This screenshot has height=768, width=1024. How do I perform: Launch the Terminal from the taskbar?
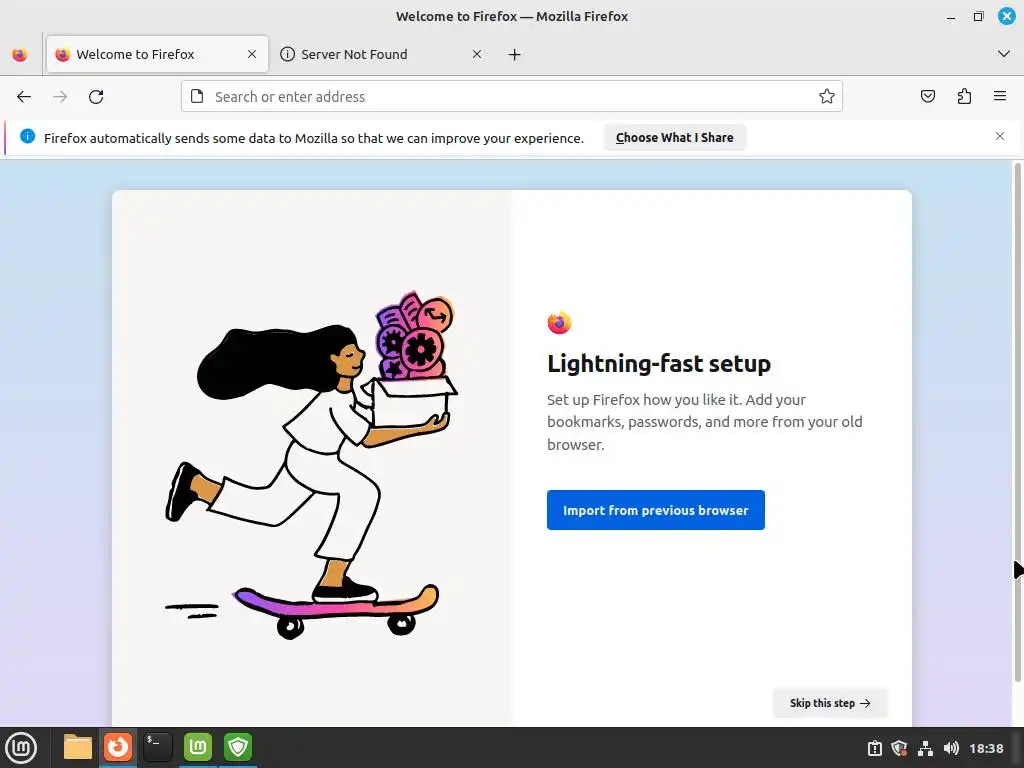(x=157, y=747)
